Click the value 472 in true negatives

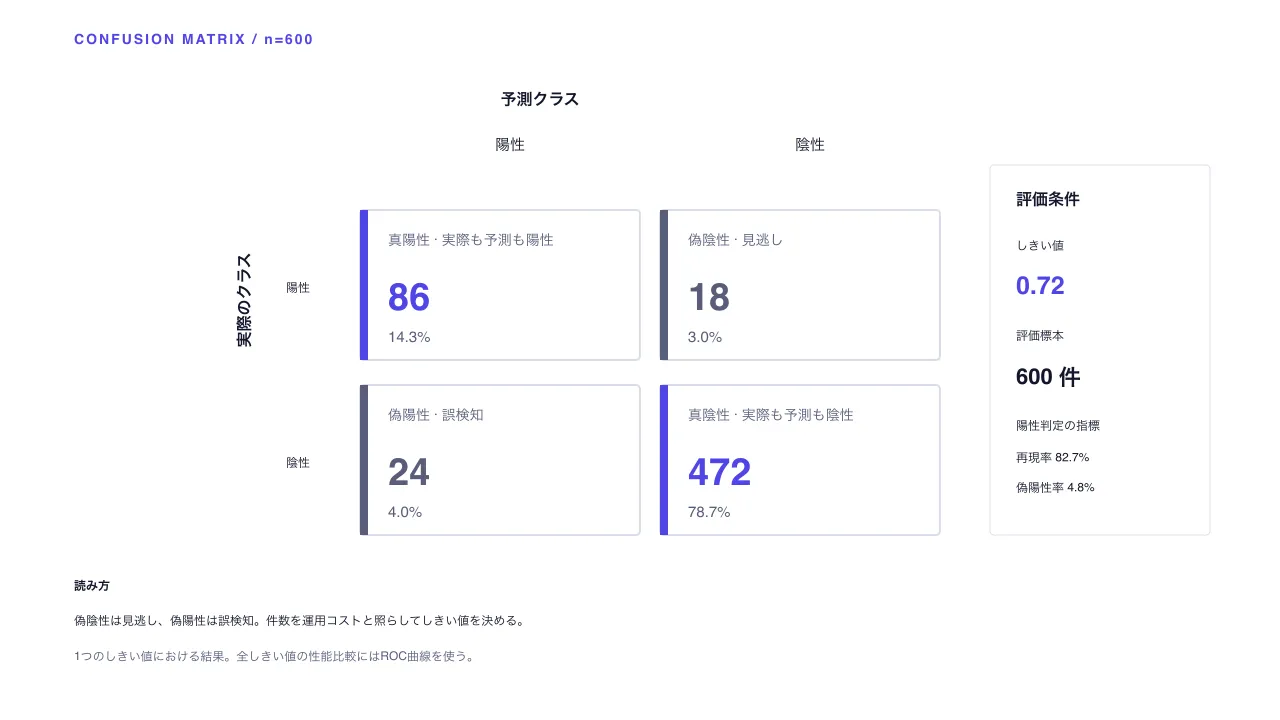pyautogui.click(x=720, y=473)
